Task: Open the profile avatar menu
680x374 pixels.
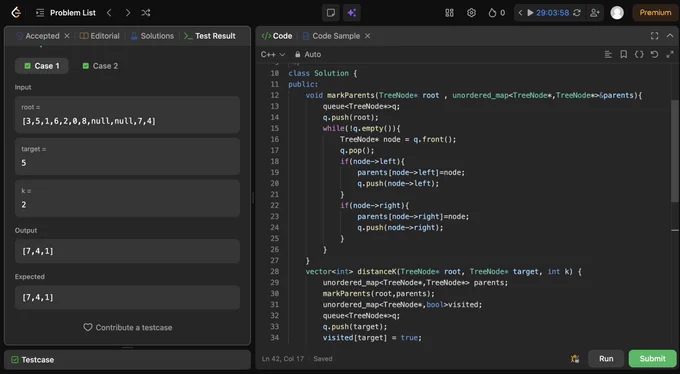Action: pyautogui.click(x=617, y=13)
